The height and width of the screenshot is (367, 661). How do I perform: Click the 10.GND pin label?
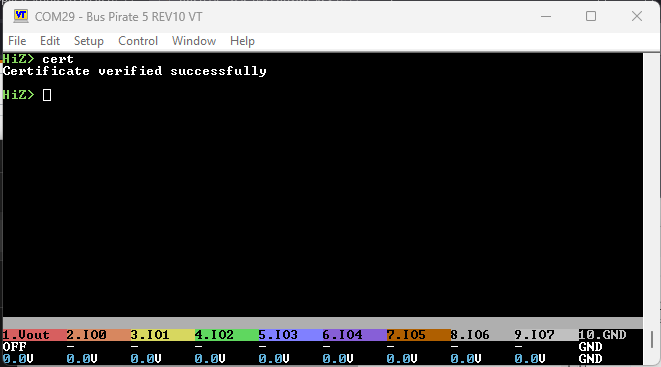pos(602,335)
